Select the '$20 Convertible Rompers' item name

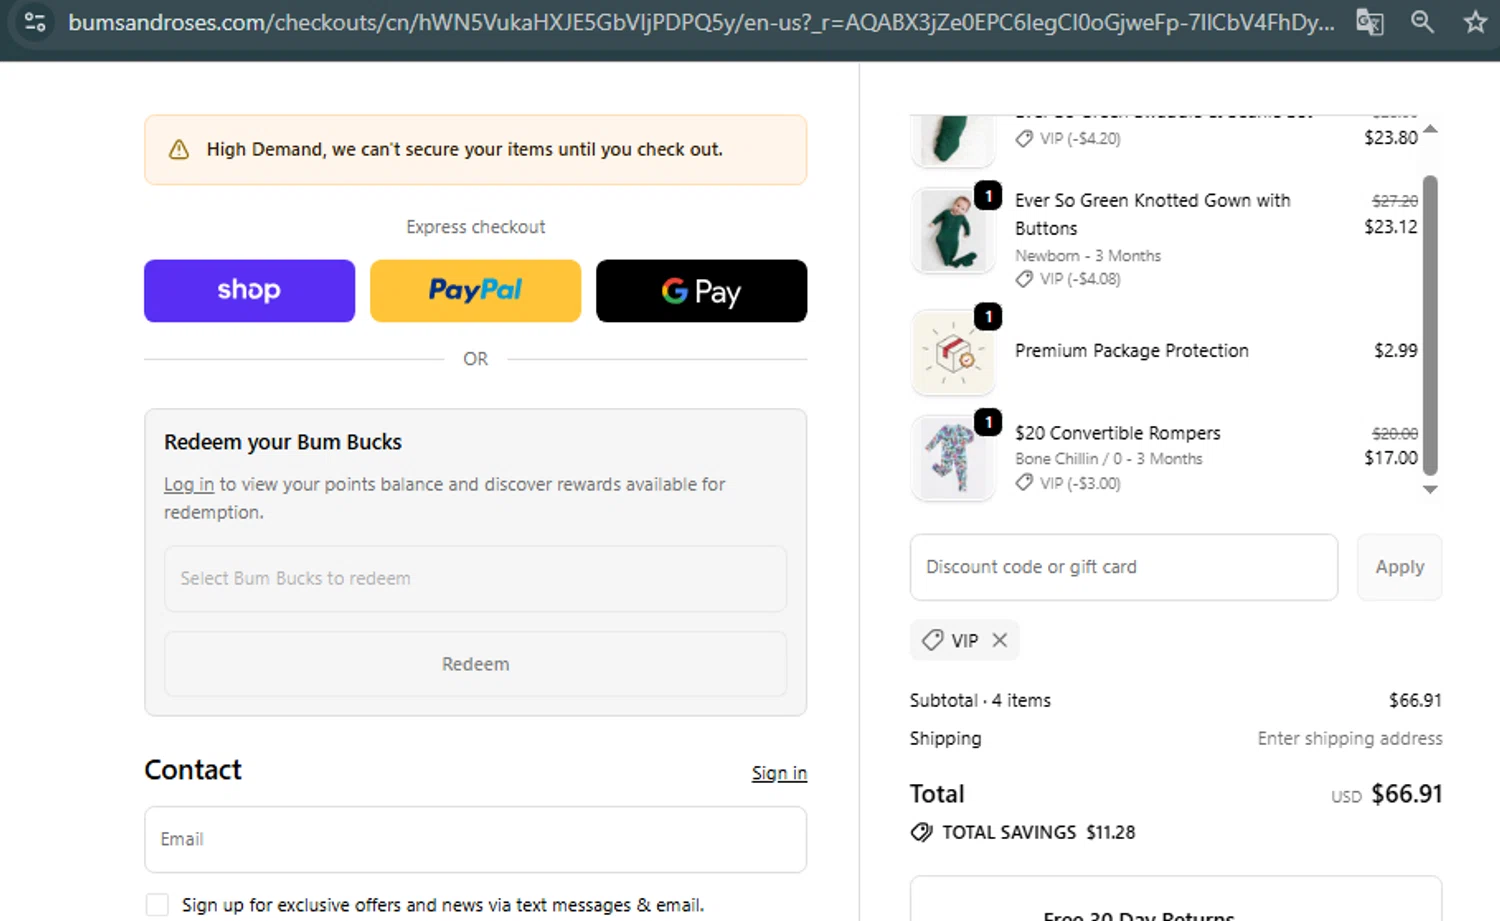[x=1118, y=433]
